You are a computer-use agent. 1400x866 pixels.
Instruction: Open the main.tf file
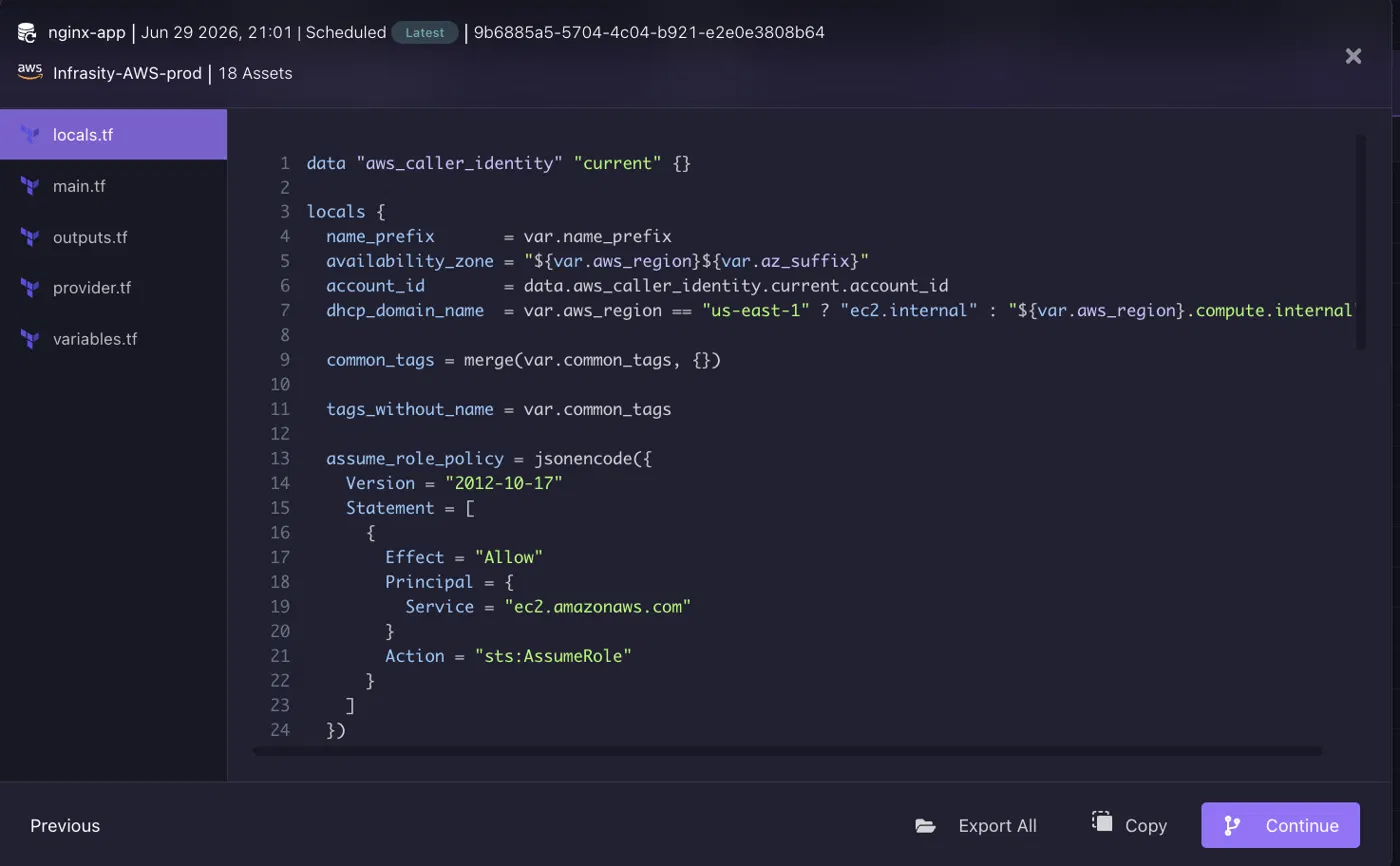click(x=113, y=186)
